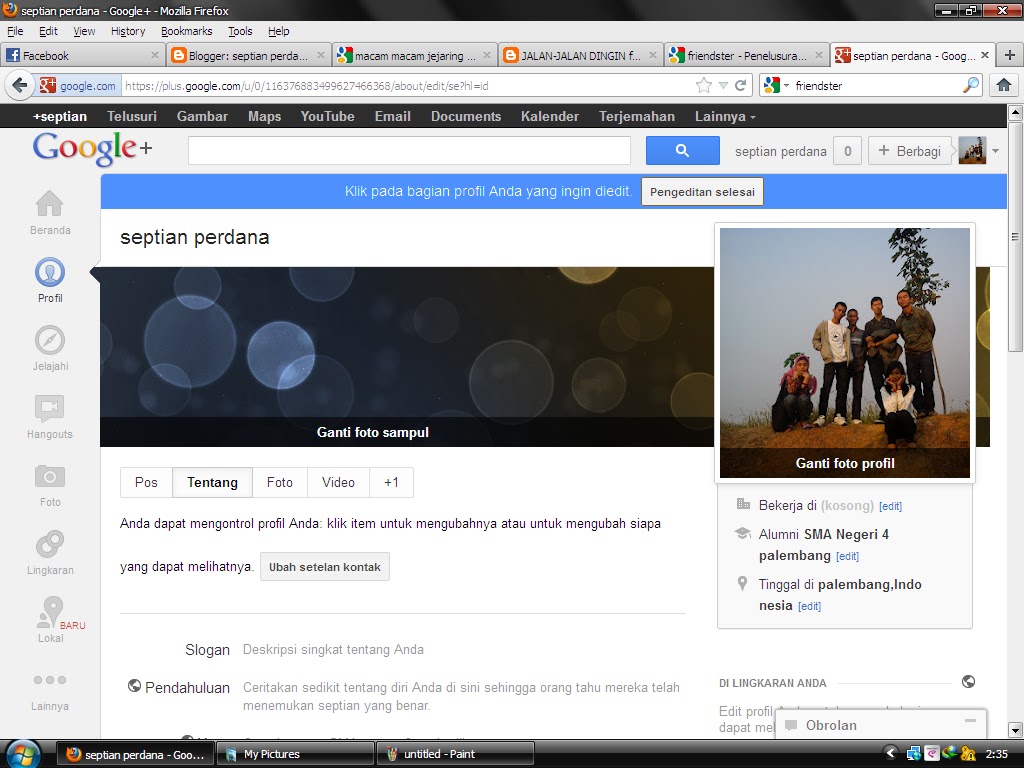Open Lainnya three-dots icon in sidebar

[50, 680]
